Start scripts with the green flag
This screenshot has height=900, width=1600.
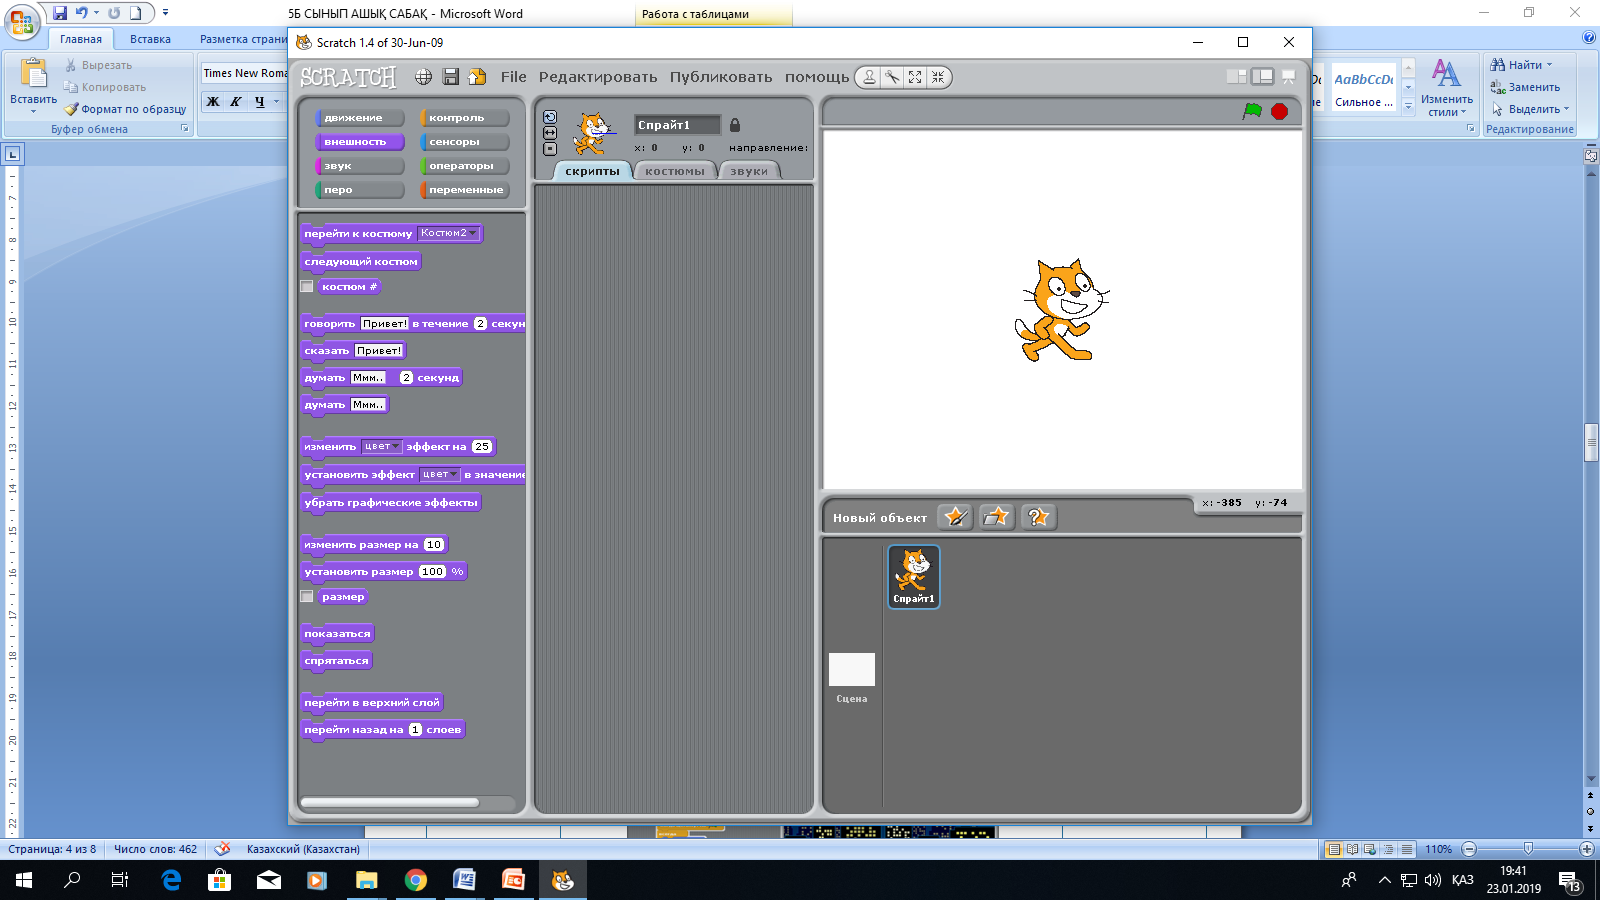(x=1252, y=111)
